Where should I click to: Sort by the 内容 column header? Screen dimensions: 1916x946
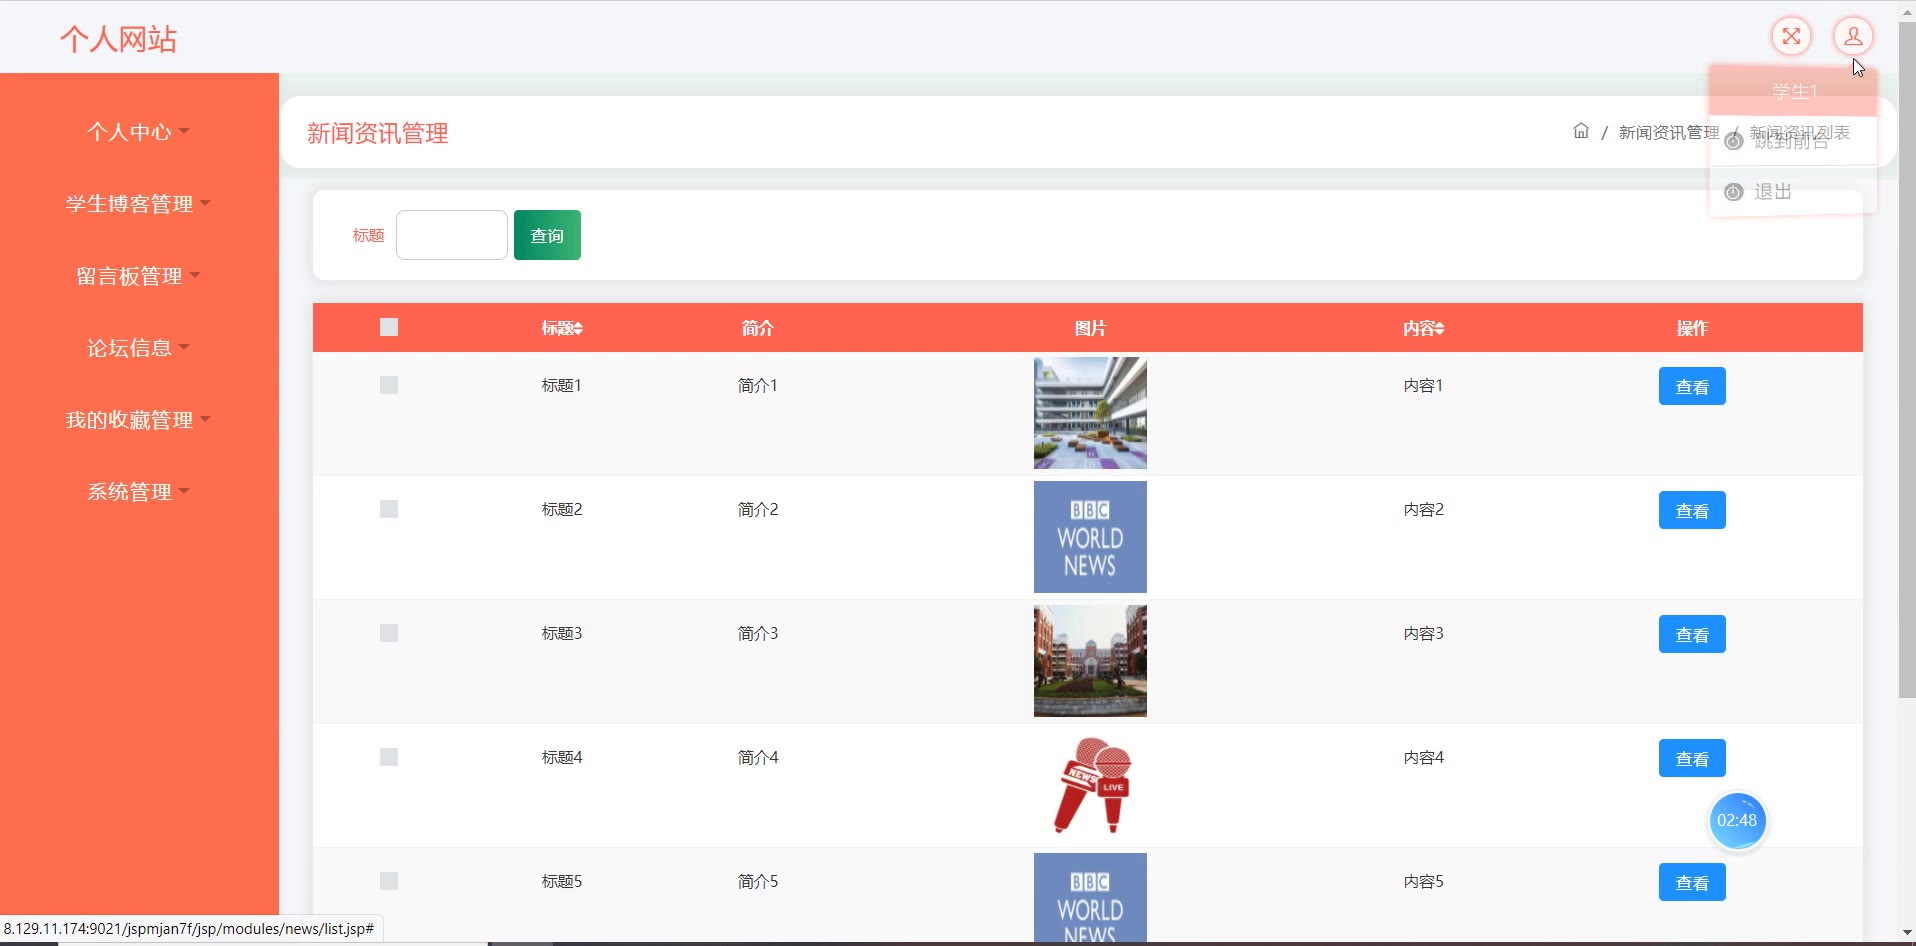click(1423, 328)
